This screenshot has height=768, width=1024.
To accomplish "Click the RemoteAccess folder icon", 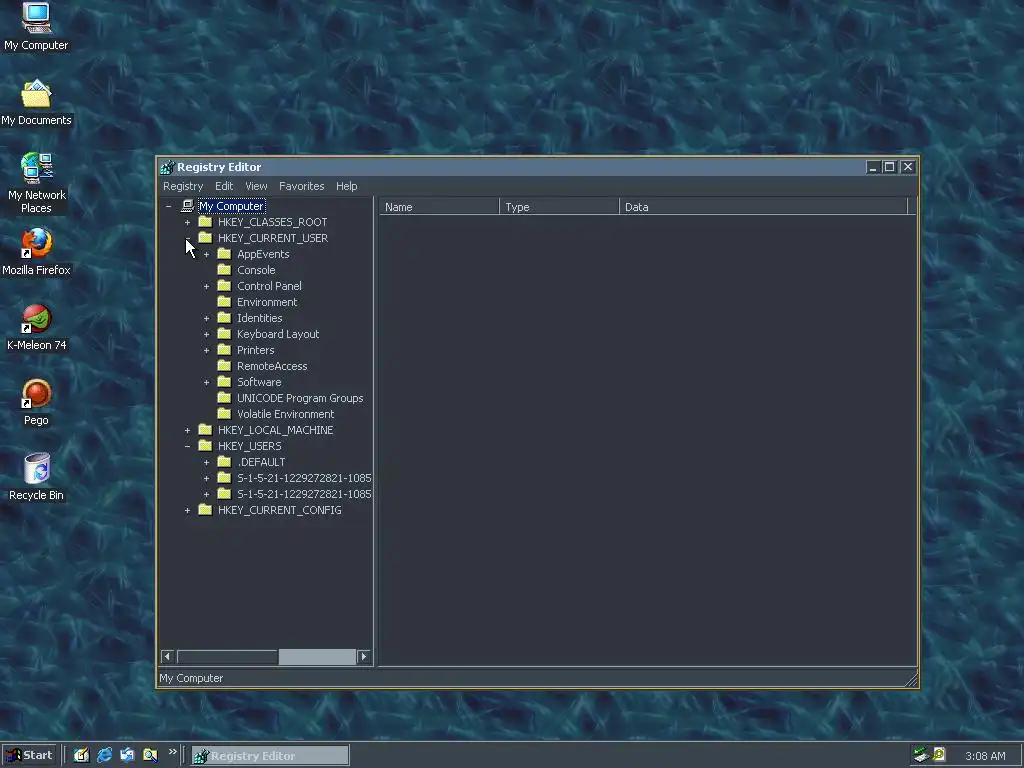I will click(x=224, y=366).
